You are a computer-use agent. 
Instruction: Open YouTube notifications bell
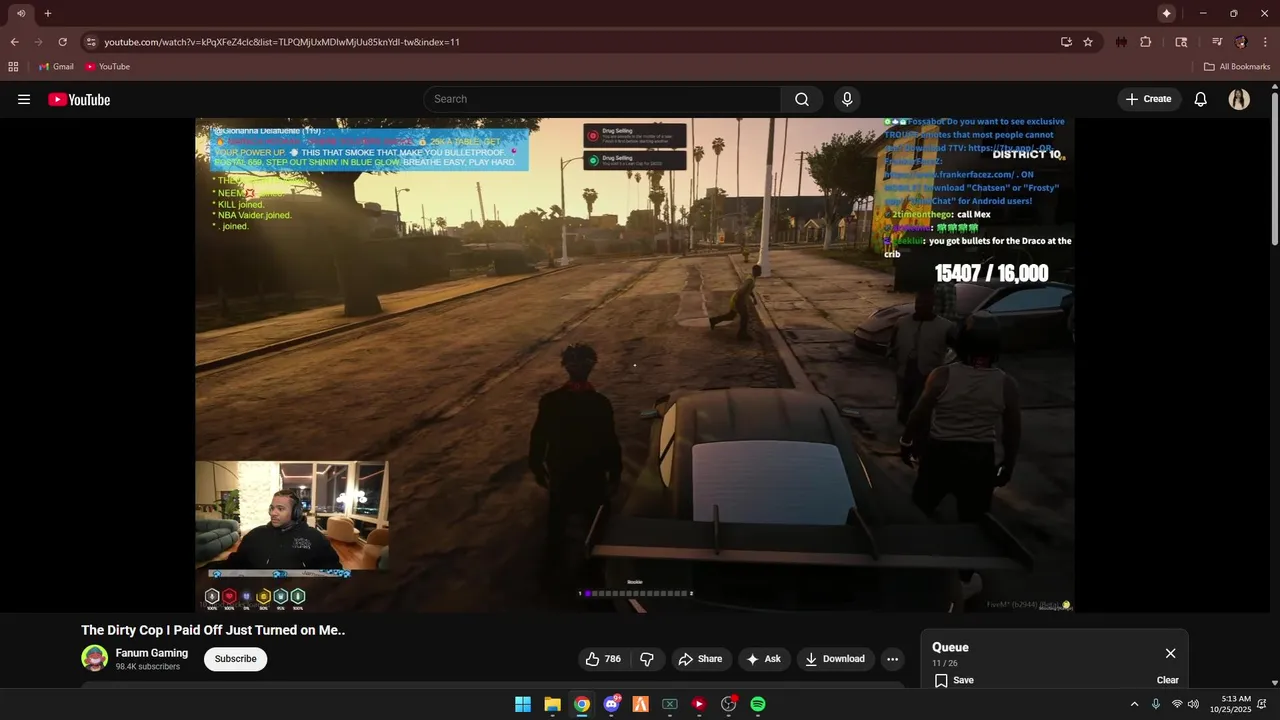(1201, 99)
